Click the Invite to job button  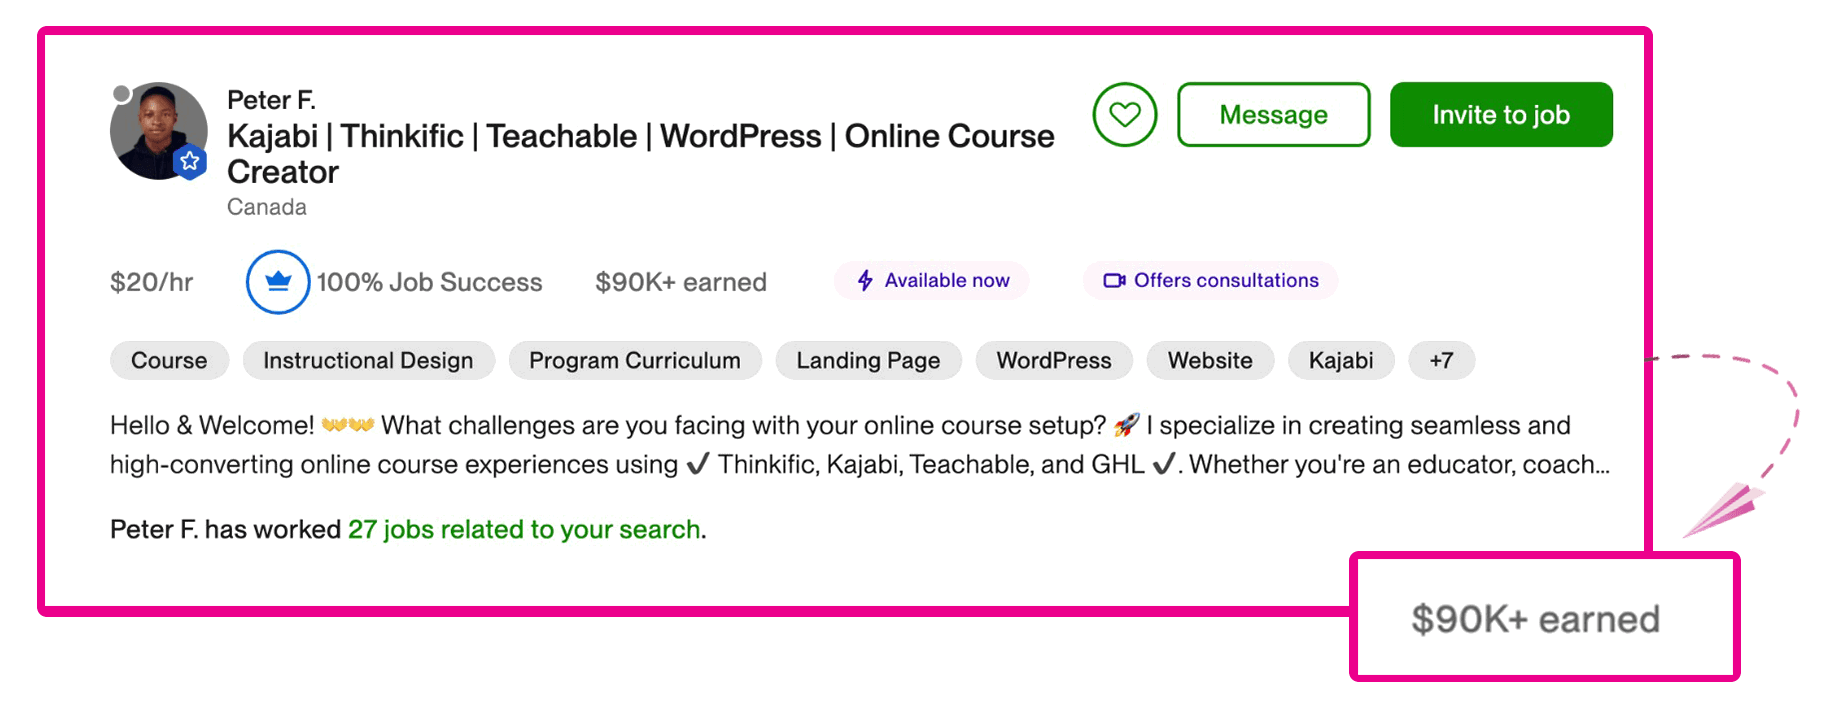1501,115
